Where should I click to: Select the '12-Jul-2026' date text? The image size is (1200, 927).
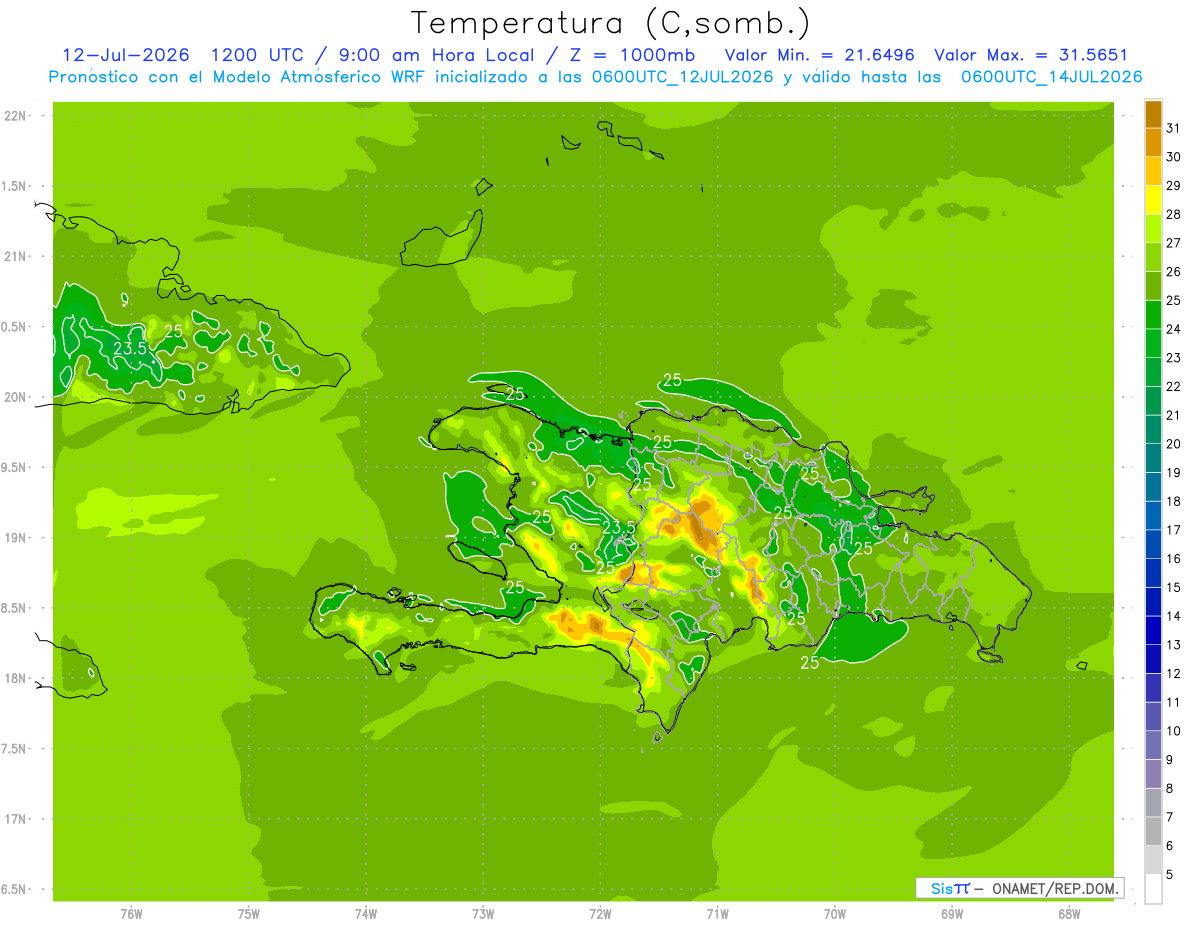[126, 55]
